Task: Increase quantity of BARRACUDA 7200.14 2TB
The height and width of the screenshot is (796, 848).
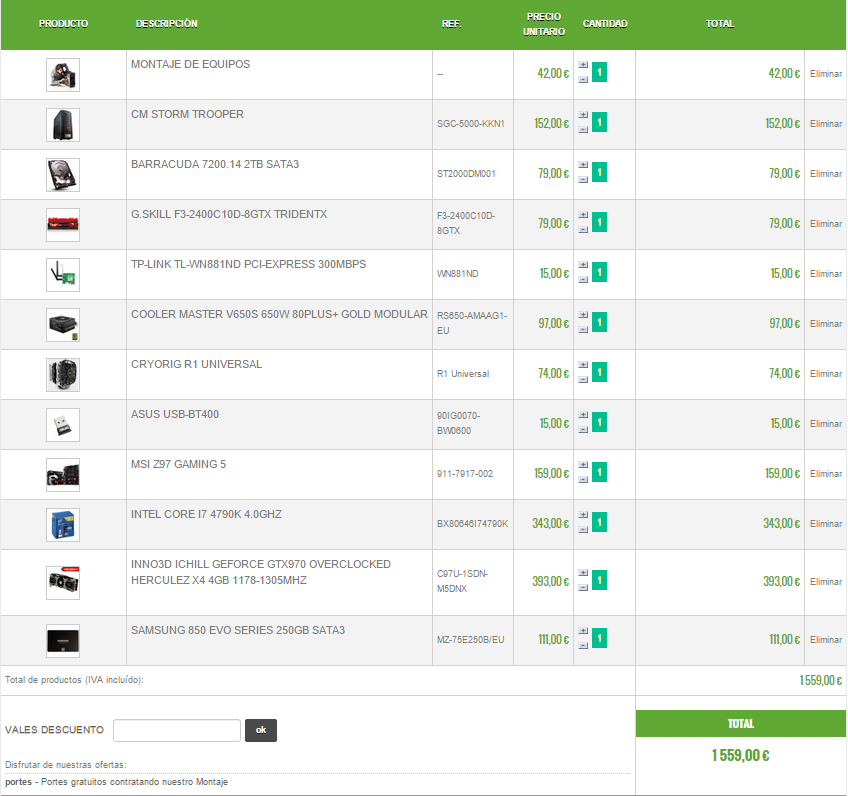Action: [x=583, y=165]
